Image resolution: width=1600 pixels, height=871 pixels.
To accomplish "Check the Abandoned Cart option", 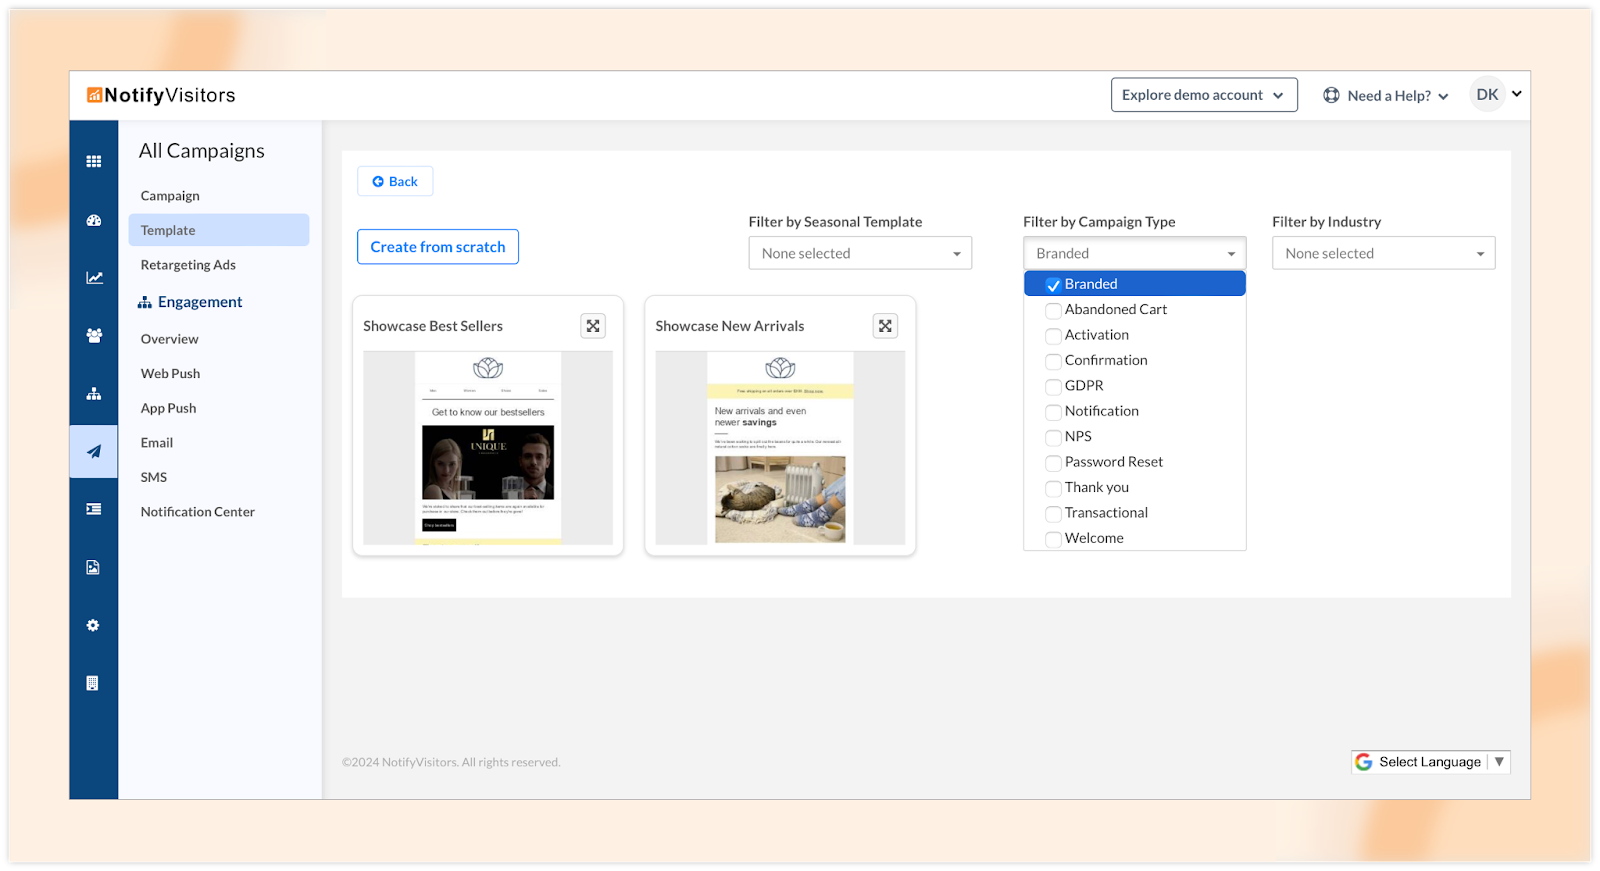I will coord(1053,311).
